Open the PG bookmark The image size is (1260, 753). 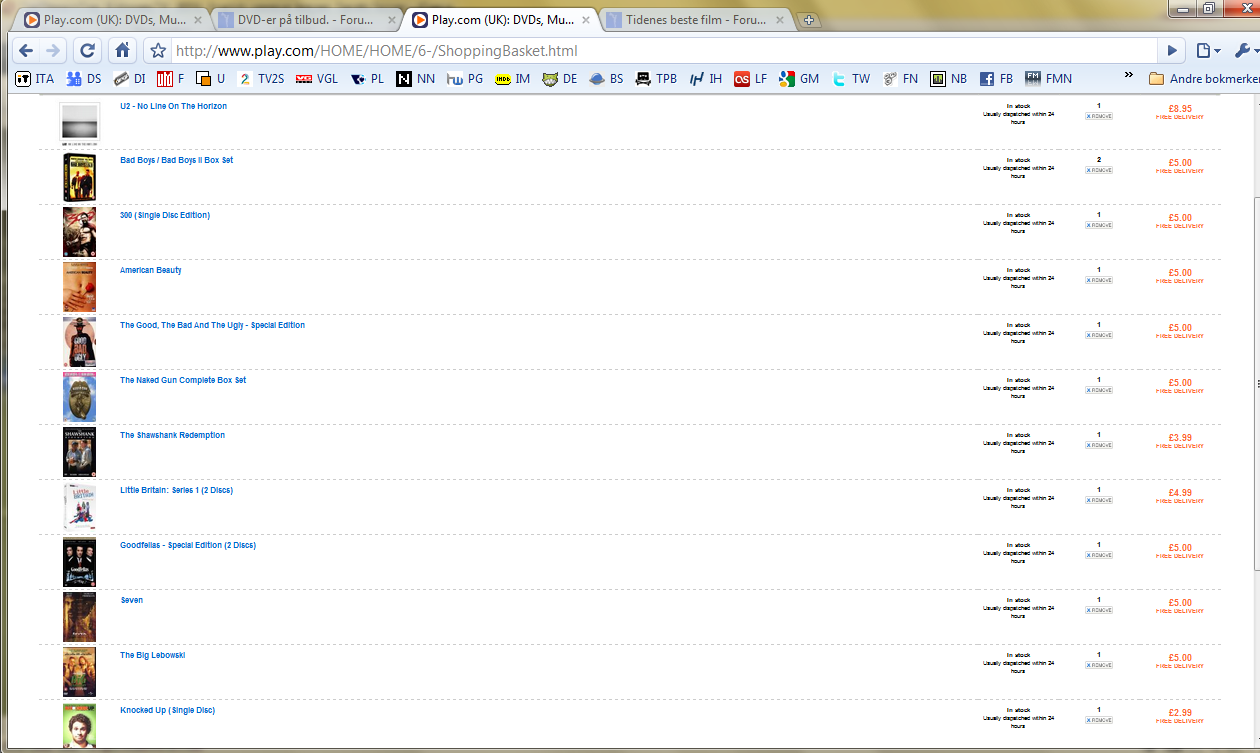click(x=465, y=78)
